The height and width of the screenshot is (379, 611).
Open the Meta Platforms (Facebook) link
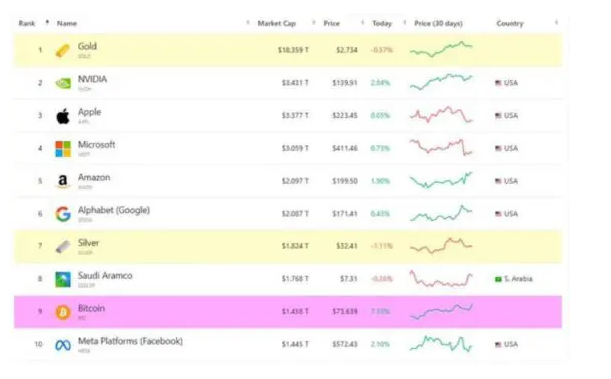pos(130,341)
